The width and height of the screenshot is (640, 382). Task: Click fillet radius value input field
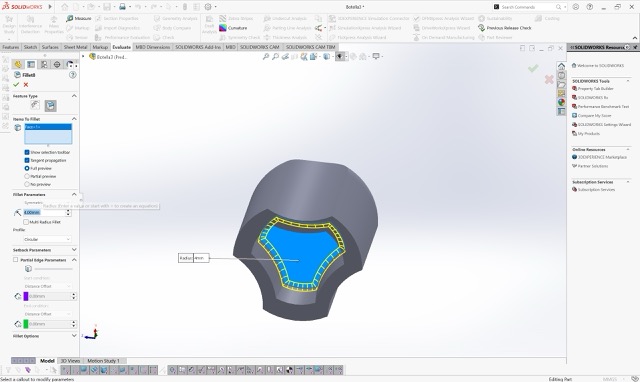coord(44,213)
